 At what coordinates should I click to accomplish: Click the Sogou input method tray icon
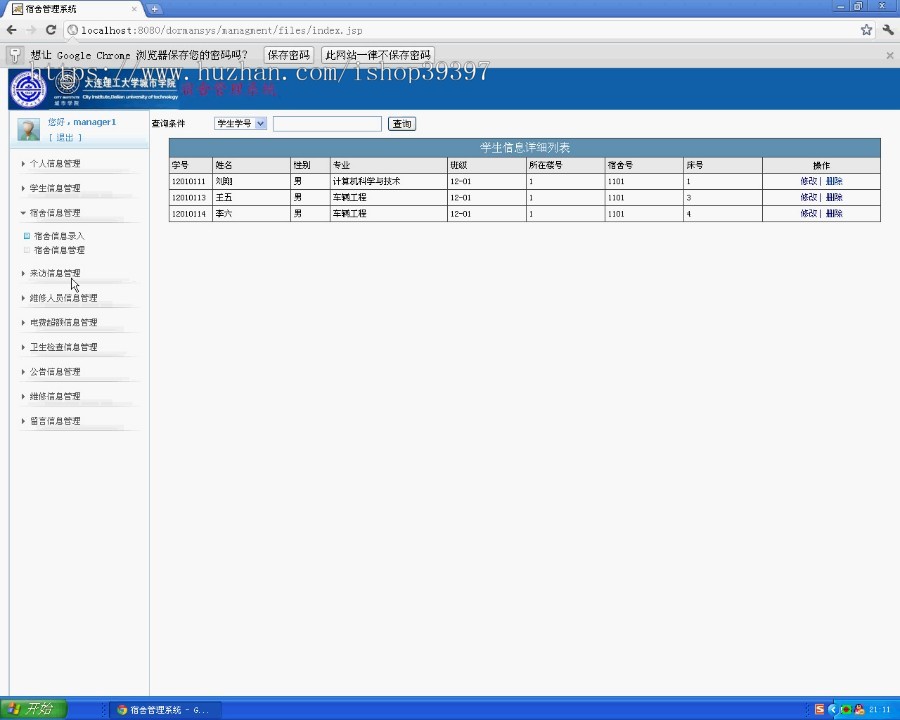[819, 710]
